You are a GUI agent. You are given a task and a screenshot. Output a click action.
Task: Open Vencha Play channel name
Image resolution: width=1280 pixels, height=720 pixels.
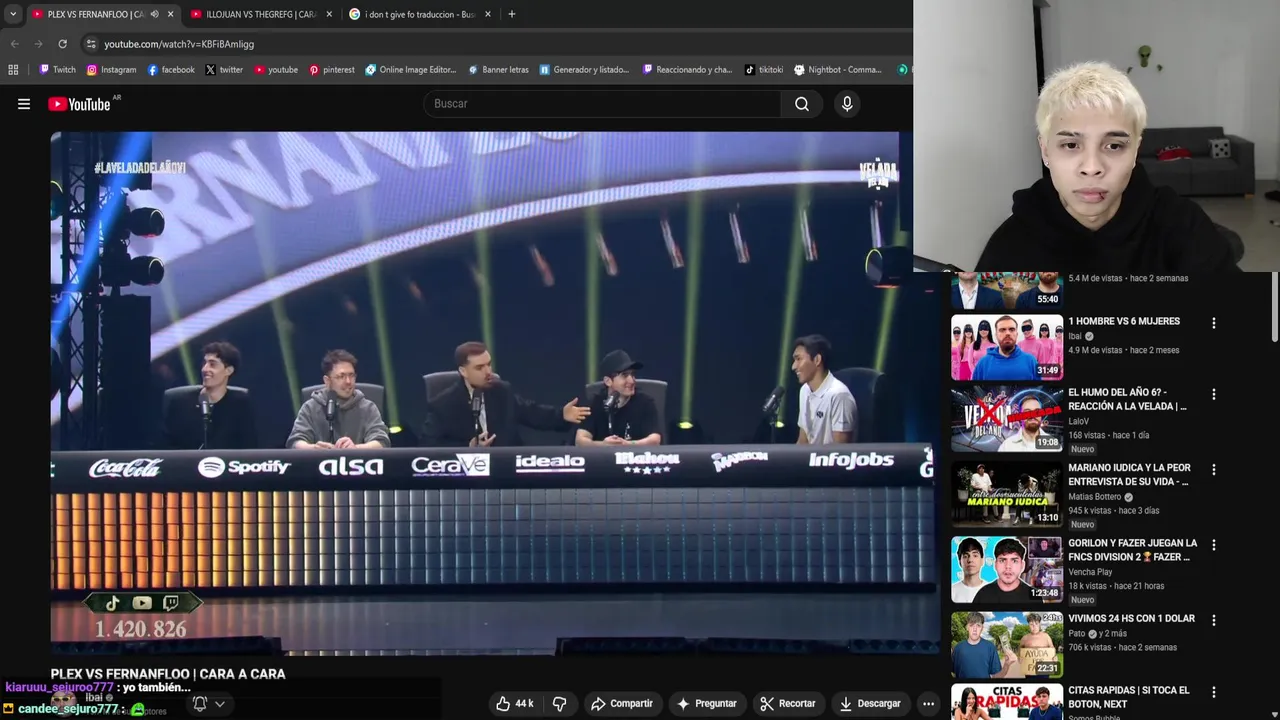coord(1090,572)
